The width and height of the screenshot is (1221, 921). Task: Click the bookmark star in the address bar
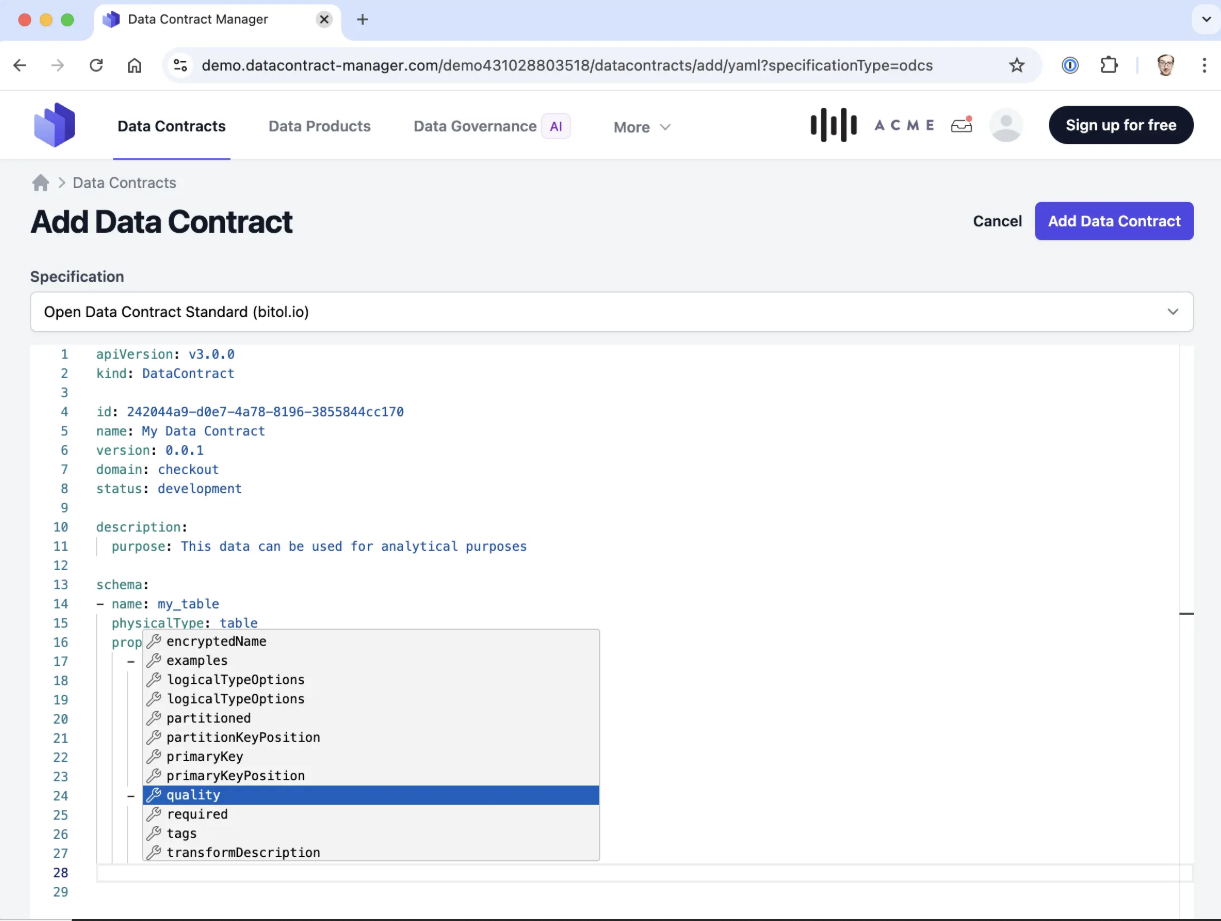[1017, 65]
